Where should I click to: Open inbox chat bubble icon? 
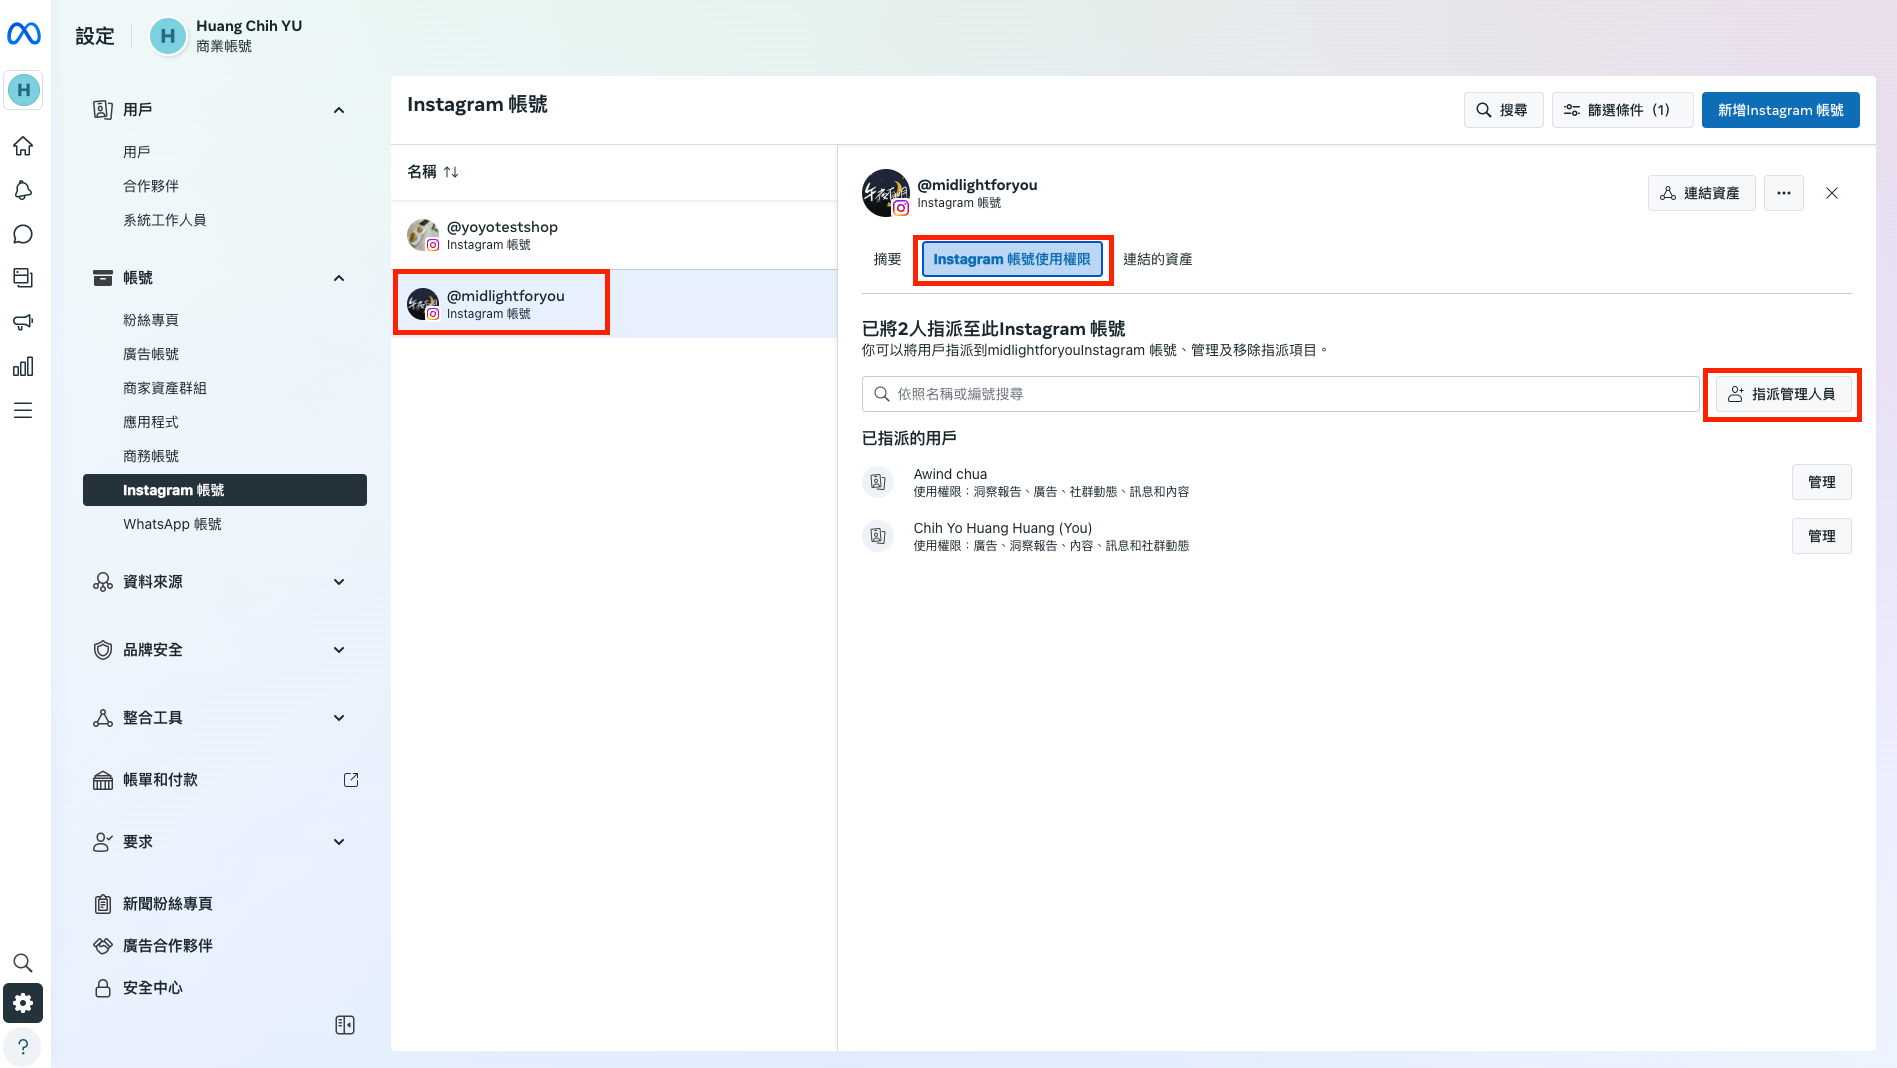click(23, 234)
